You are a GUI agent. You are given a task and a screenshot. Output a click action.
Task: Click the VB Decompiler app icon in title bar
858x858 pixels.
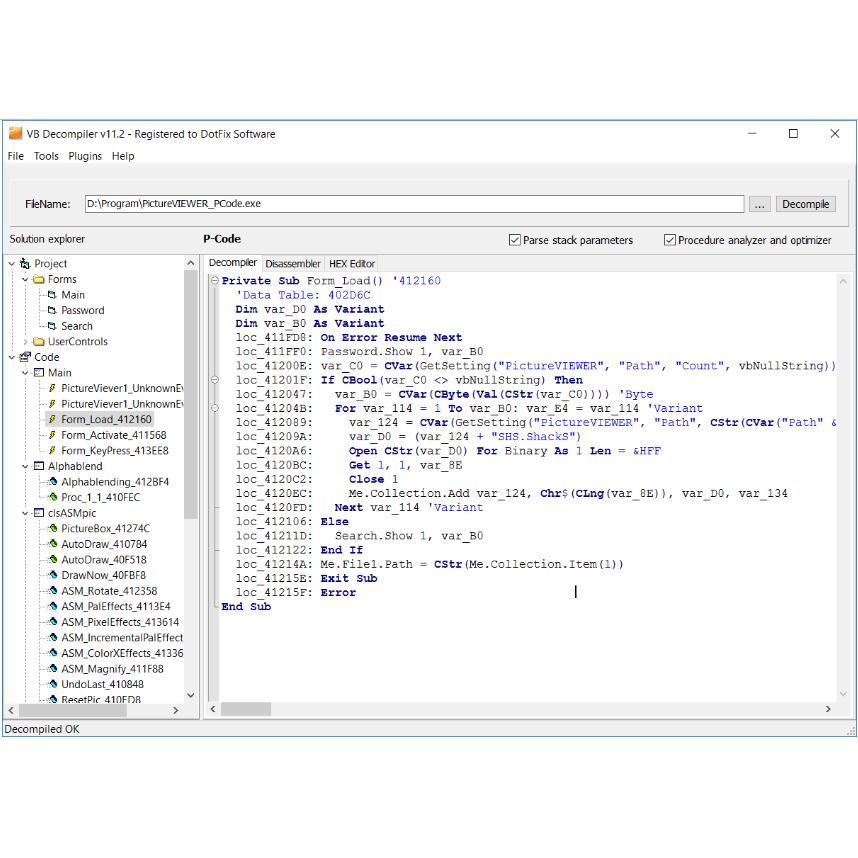15,134
